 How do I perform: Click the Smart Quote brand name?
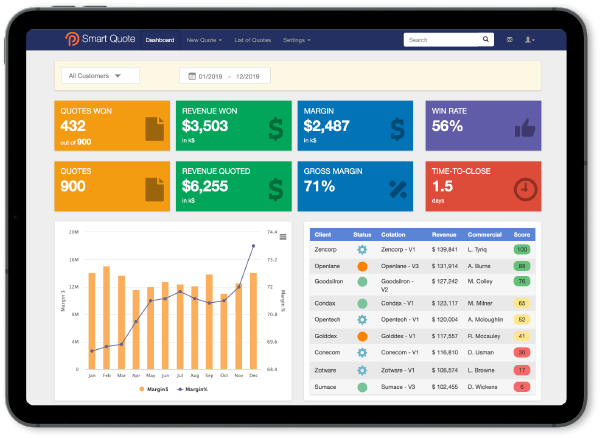tap(108, 39)
